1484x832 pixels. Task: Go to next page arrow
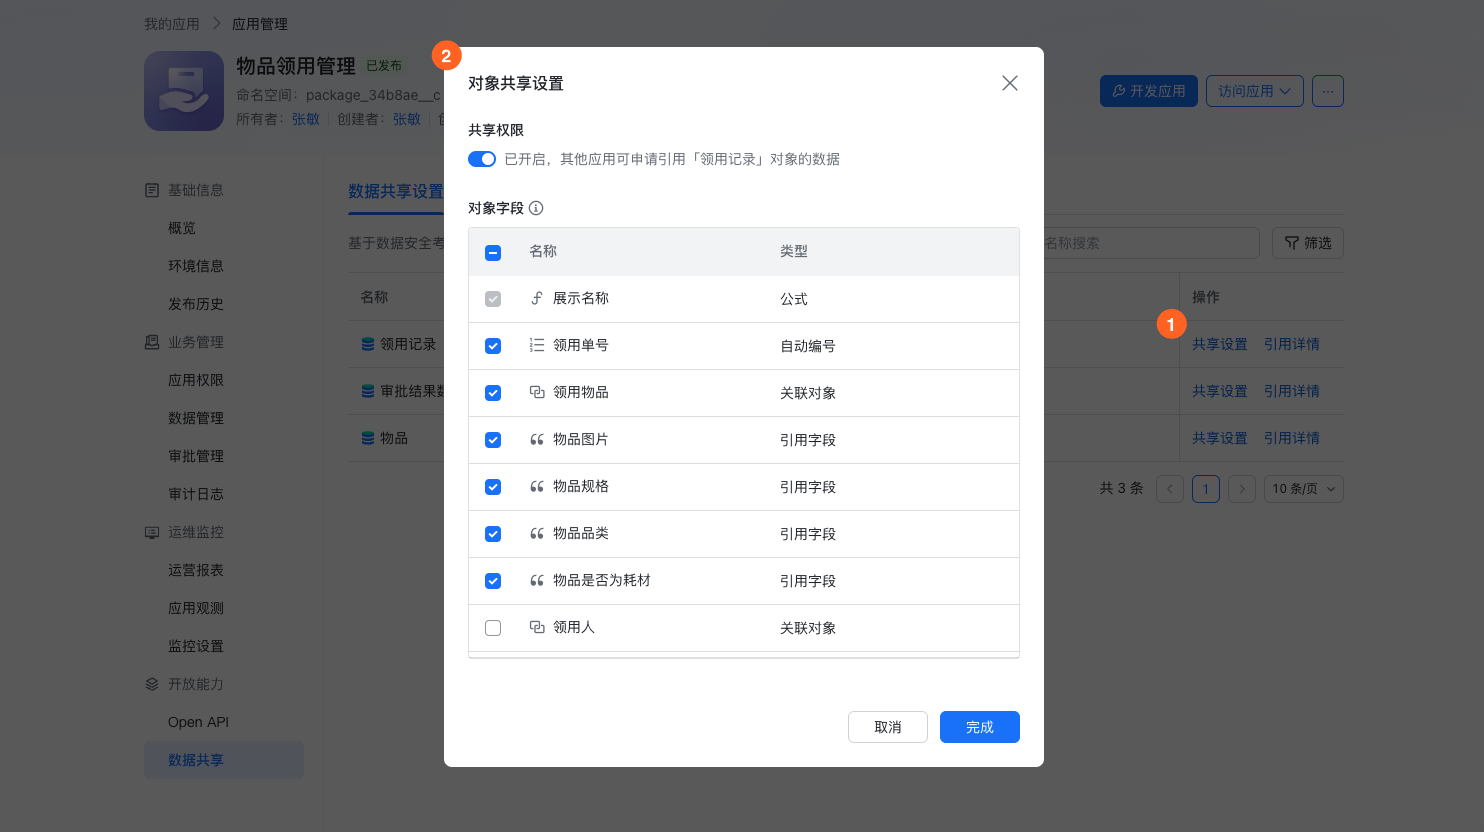(1242, 489)
